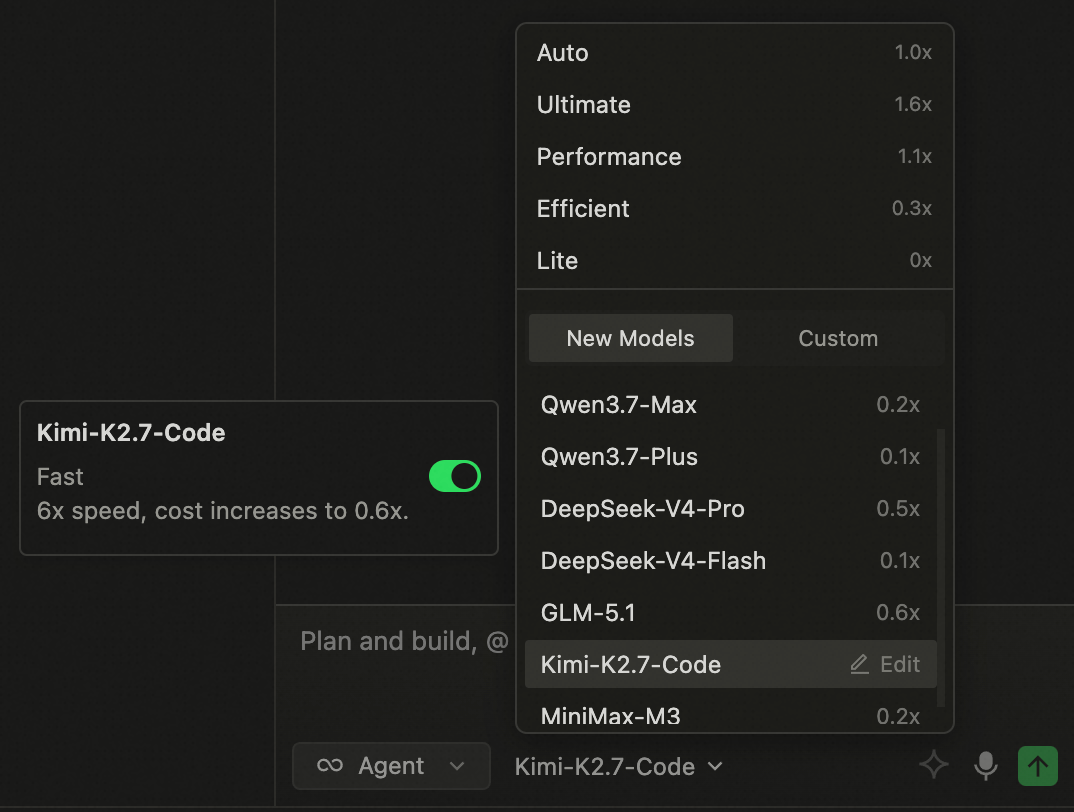
Task: Open the Kimi-K2.7-Code model selector dropdown
Action: 619,767
